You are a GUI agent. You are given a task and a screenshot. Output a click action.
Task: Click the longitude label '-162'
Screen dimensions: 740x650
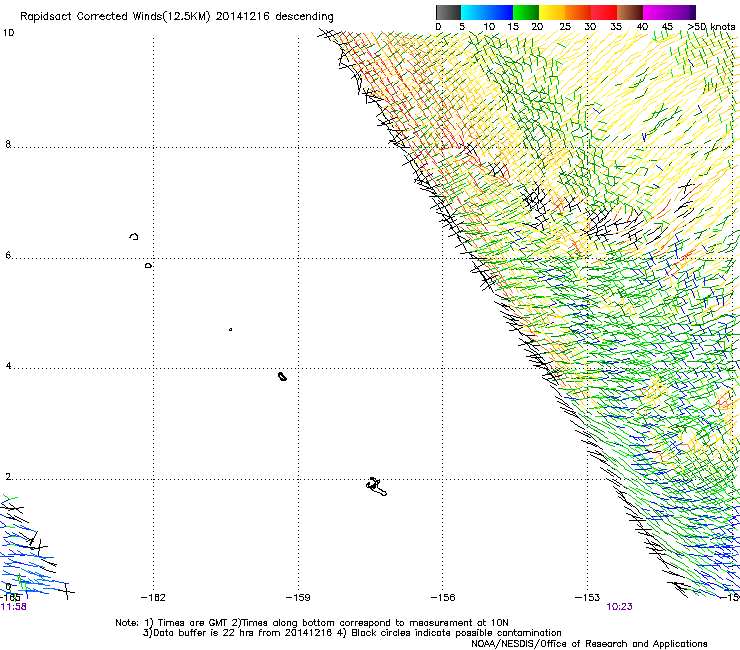153,598
